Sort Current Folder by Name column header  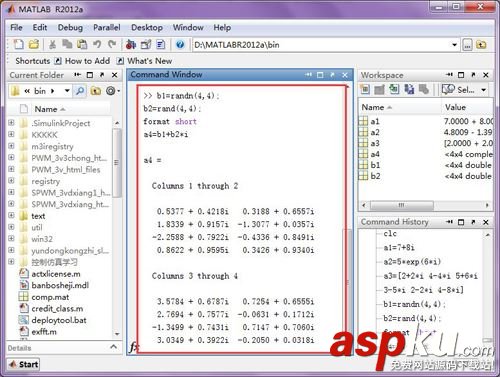tap(50, 109)
